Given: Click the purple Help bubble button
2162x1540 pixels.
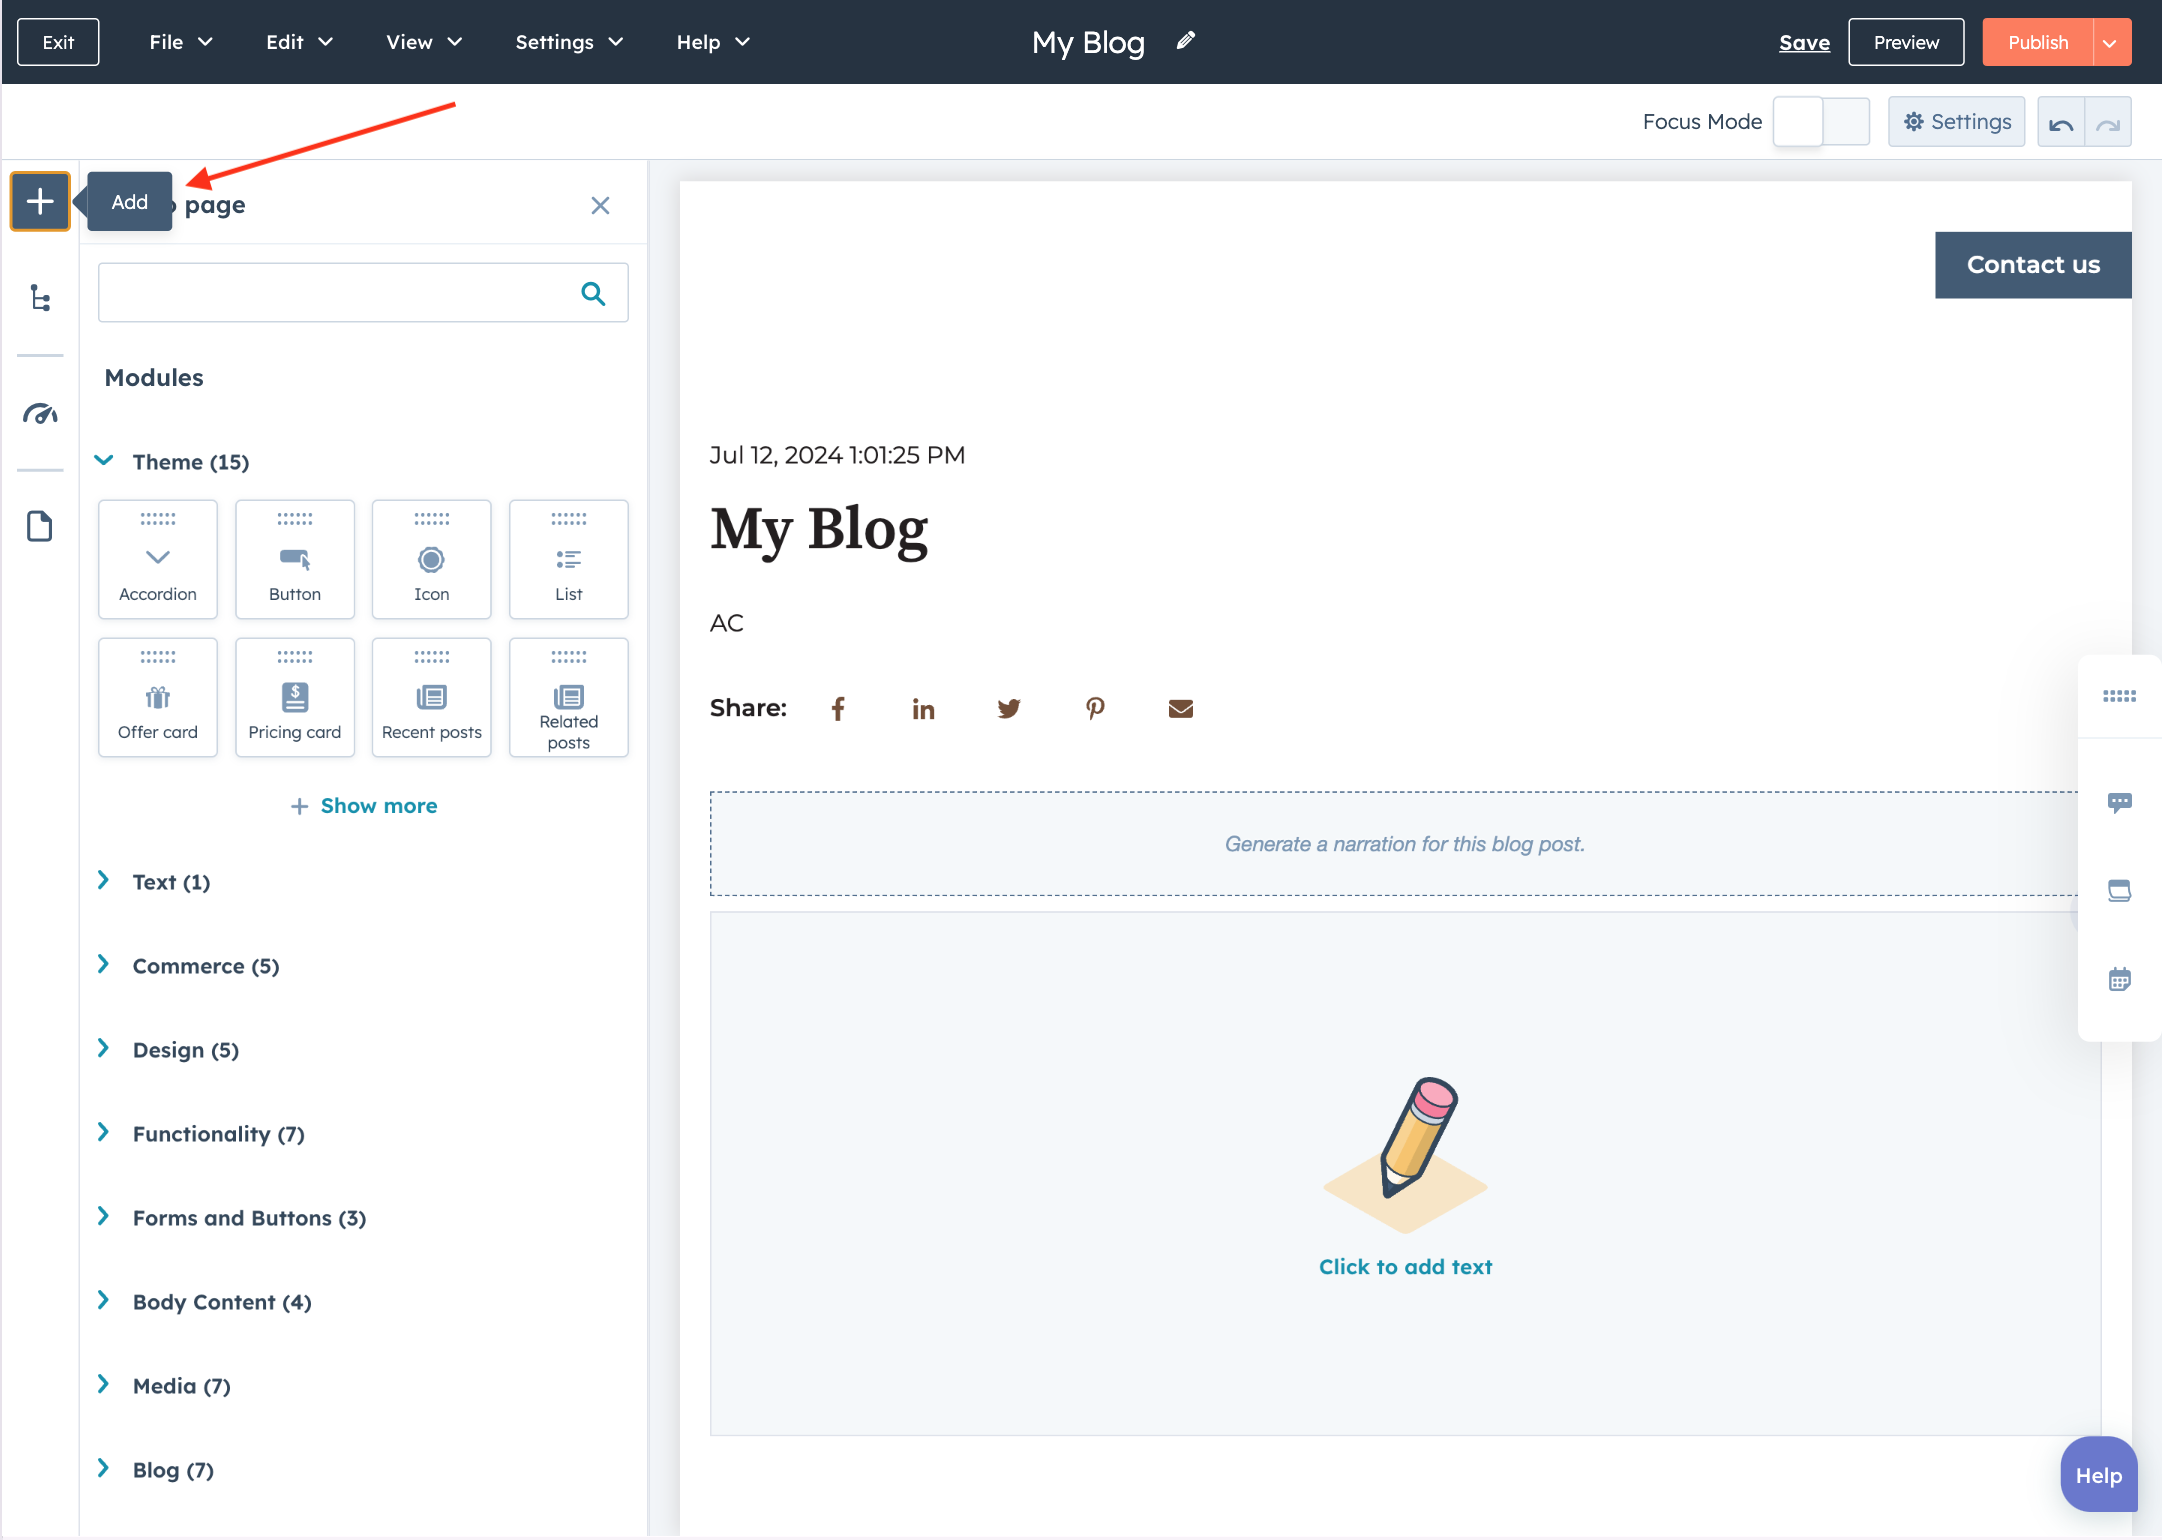Looking at the screenshot, I should (x=2099, y=1475).
